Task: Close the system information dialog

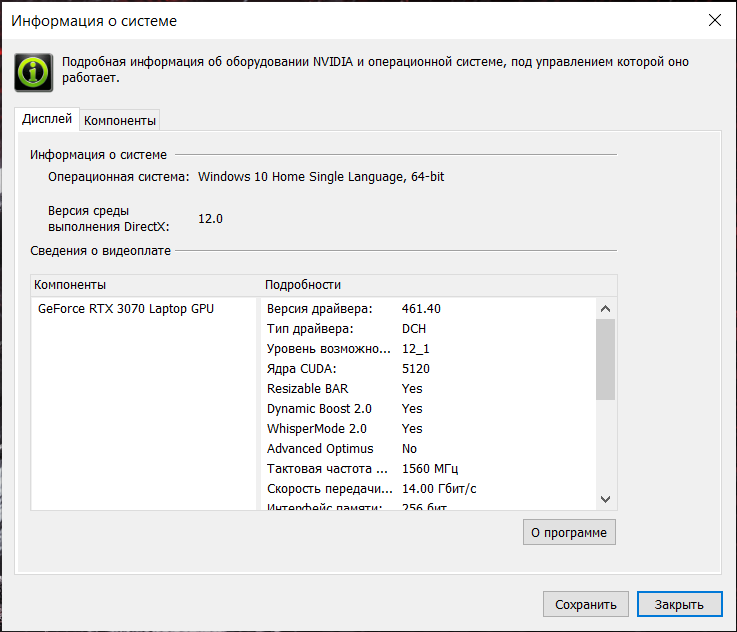Action: [714, 20]
